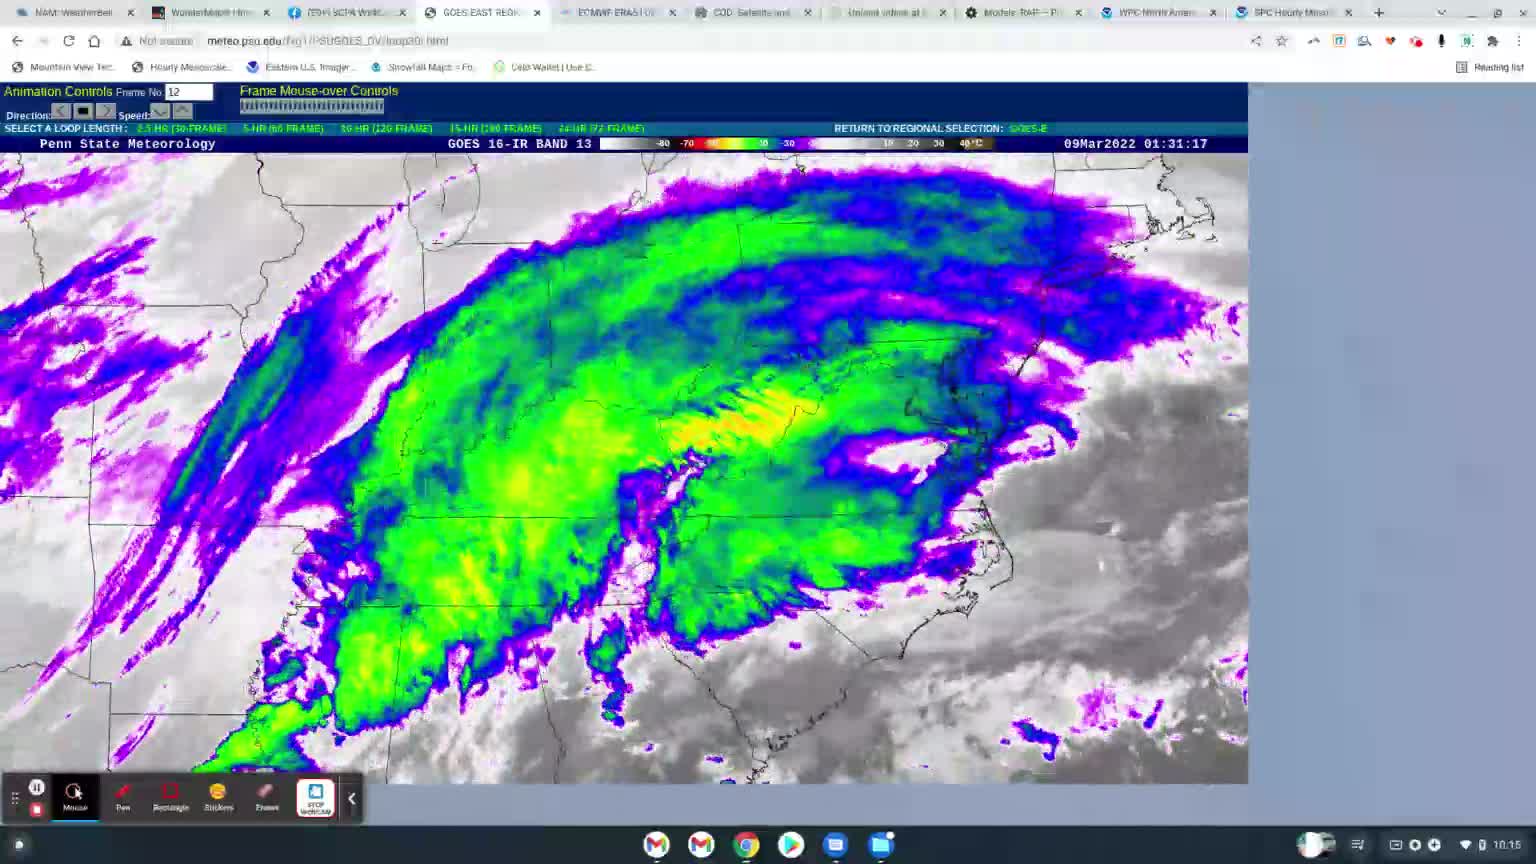Click the IR temperature color scale bar
The width and height of the screenshot is (1536, 864).
click(x=797, y=144)
